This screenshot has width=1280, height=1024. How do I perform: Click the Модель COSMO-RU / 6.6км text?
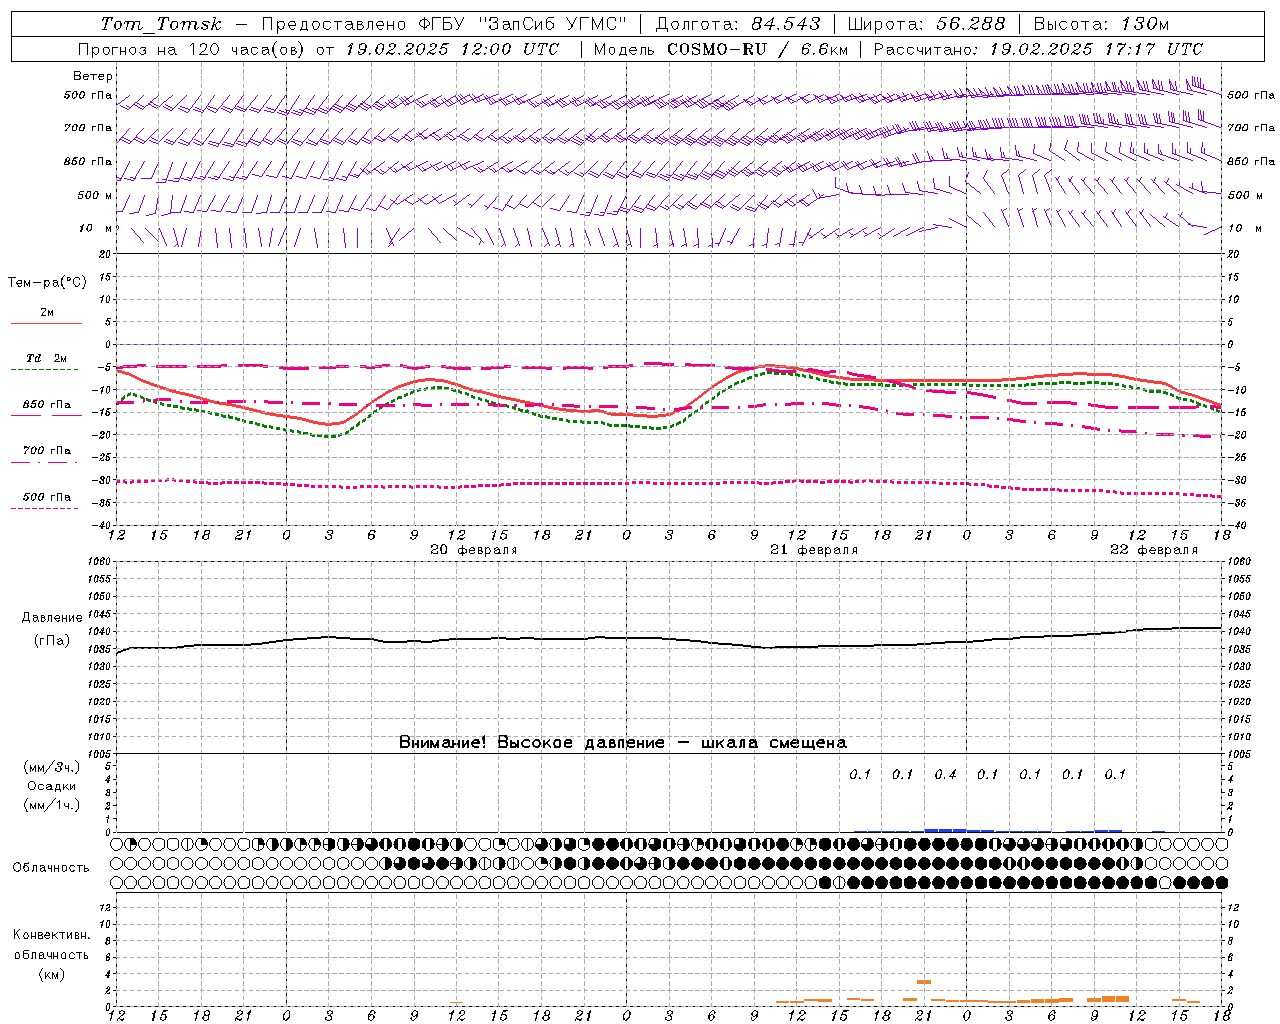tap(720, 49)
